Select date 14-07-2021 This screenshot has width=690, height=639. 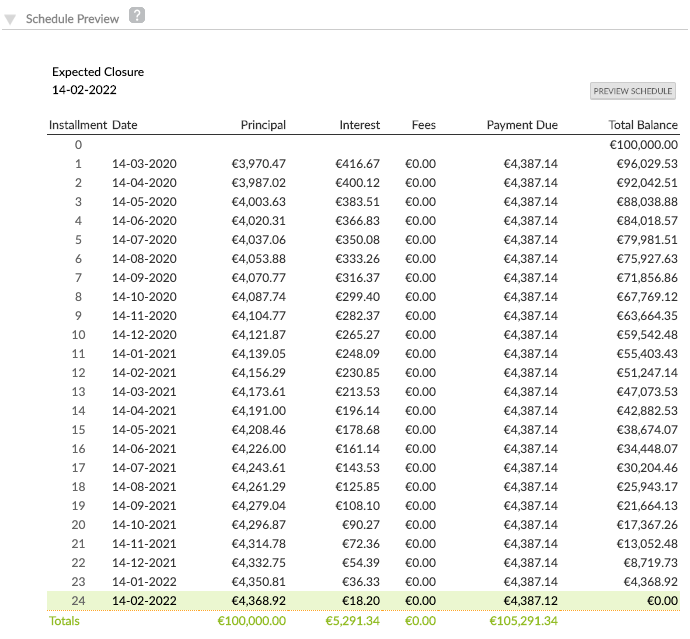pyautogui.click(x=144, y=468)
